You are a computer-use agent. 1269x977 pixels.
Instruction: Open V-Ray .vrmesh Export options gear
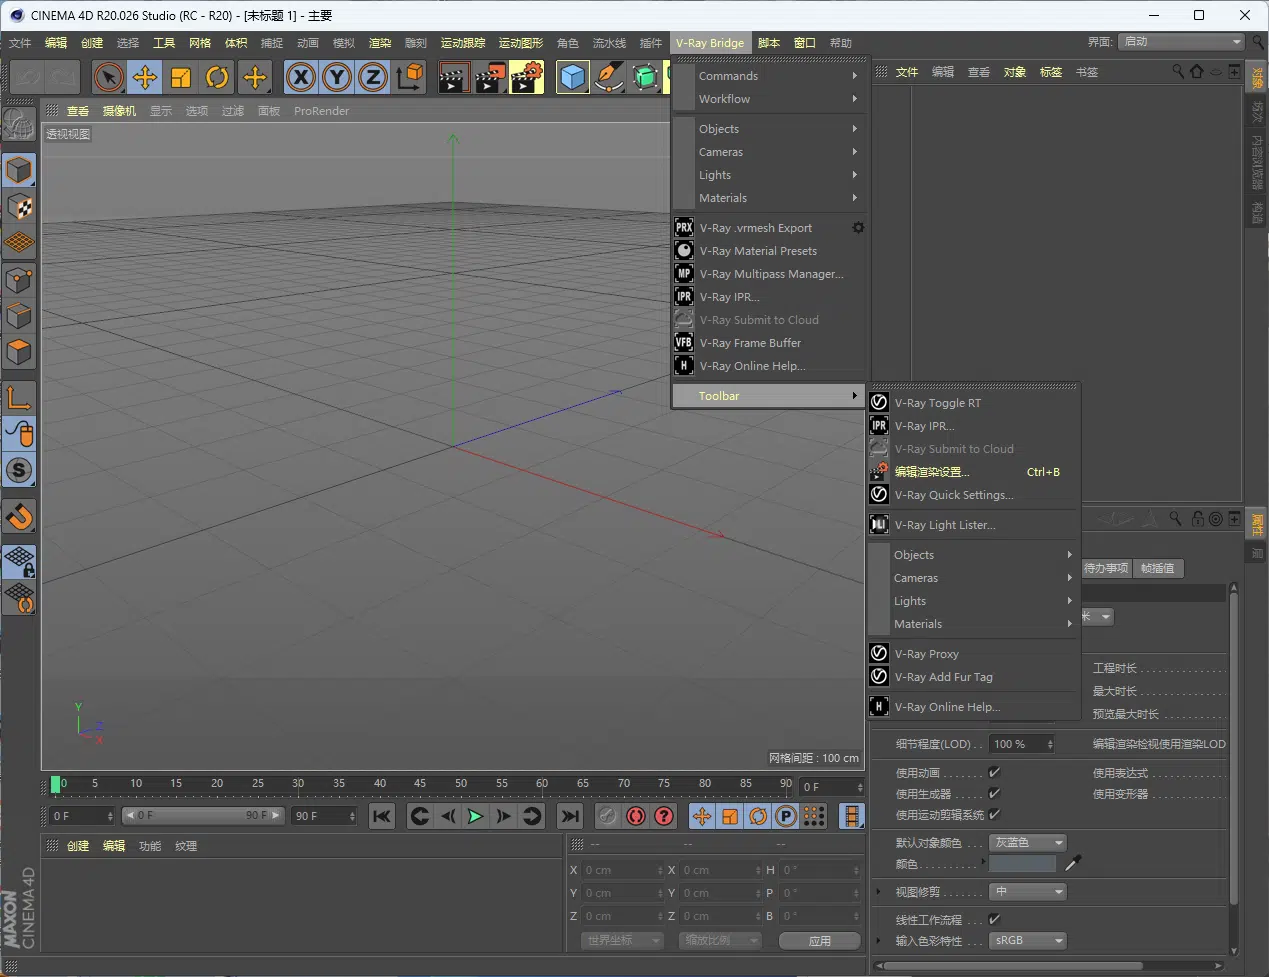point(857,228)
